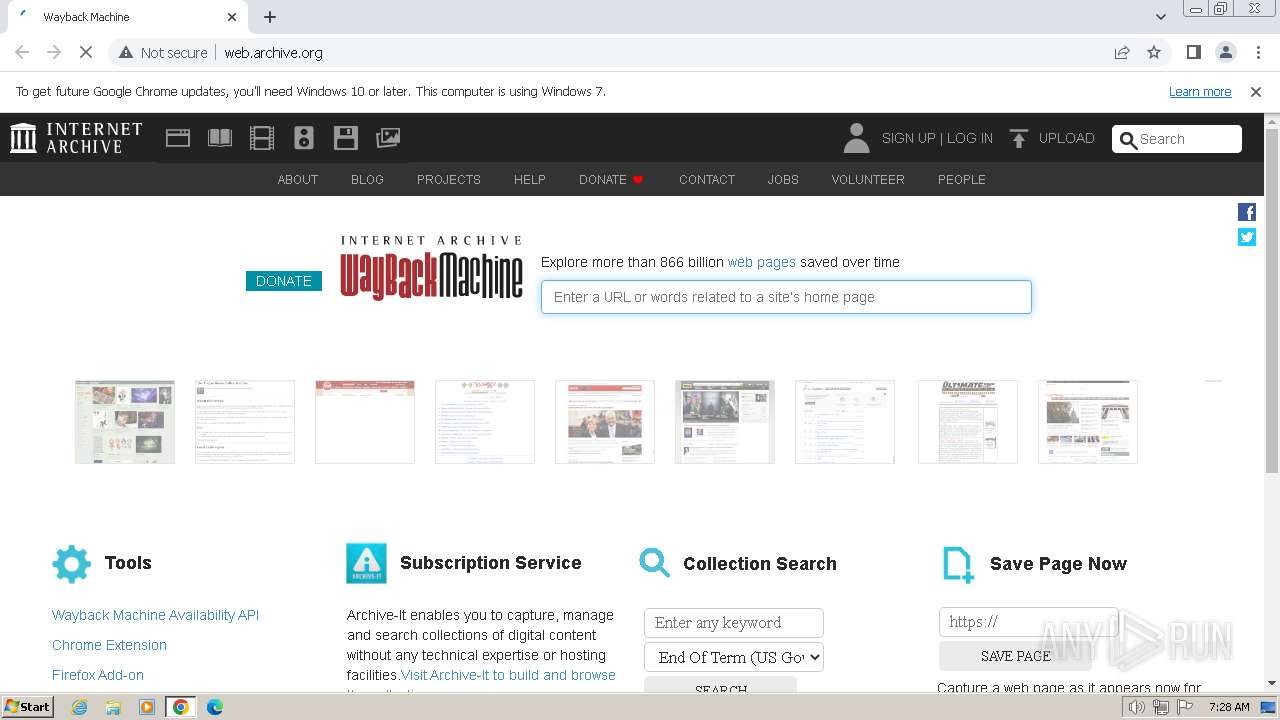1280x720 pixels.
Task: Open the End Of Term collection dropdown
Action: (x=734, y=657)
